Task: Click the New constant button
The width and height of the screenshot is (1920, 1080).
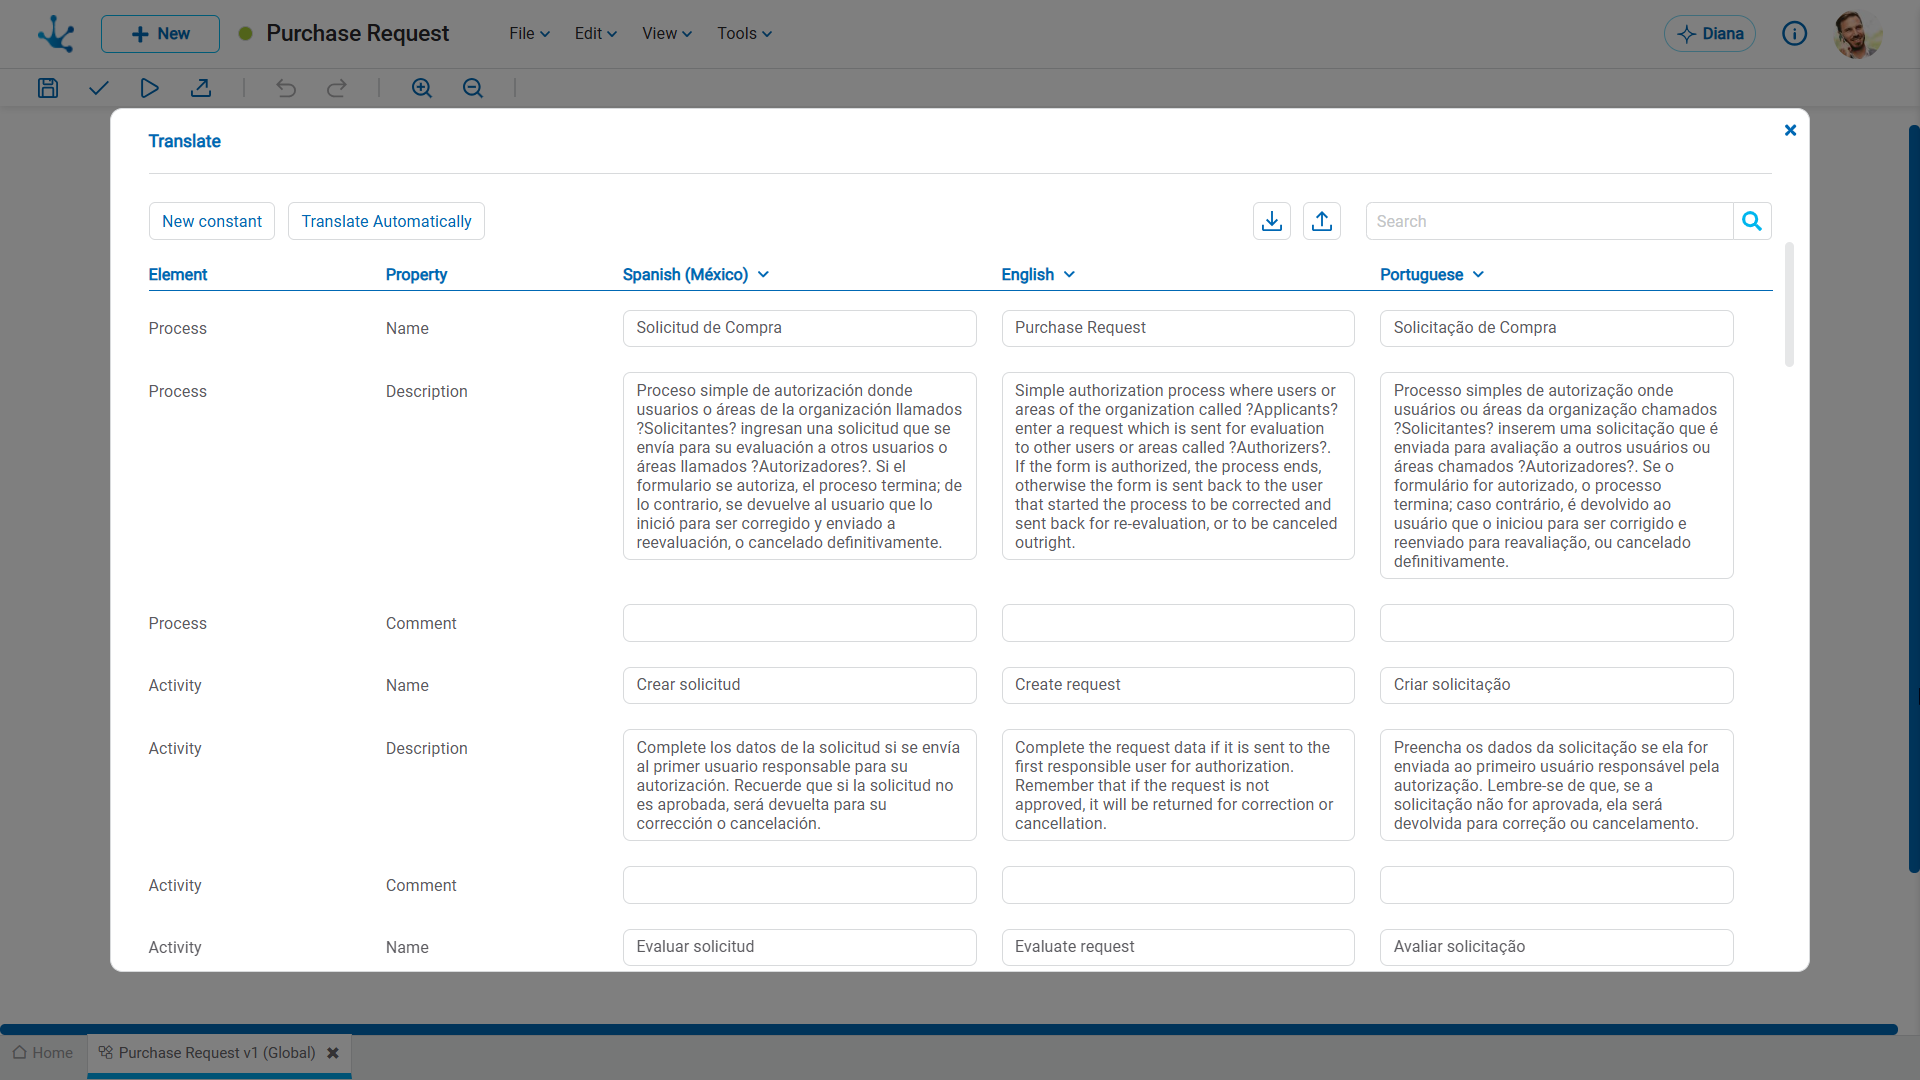Action: point(212,221)
